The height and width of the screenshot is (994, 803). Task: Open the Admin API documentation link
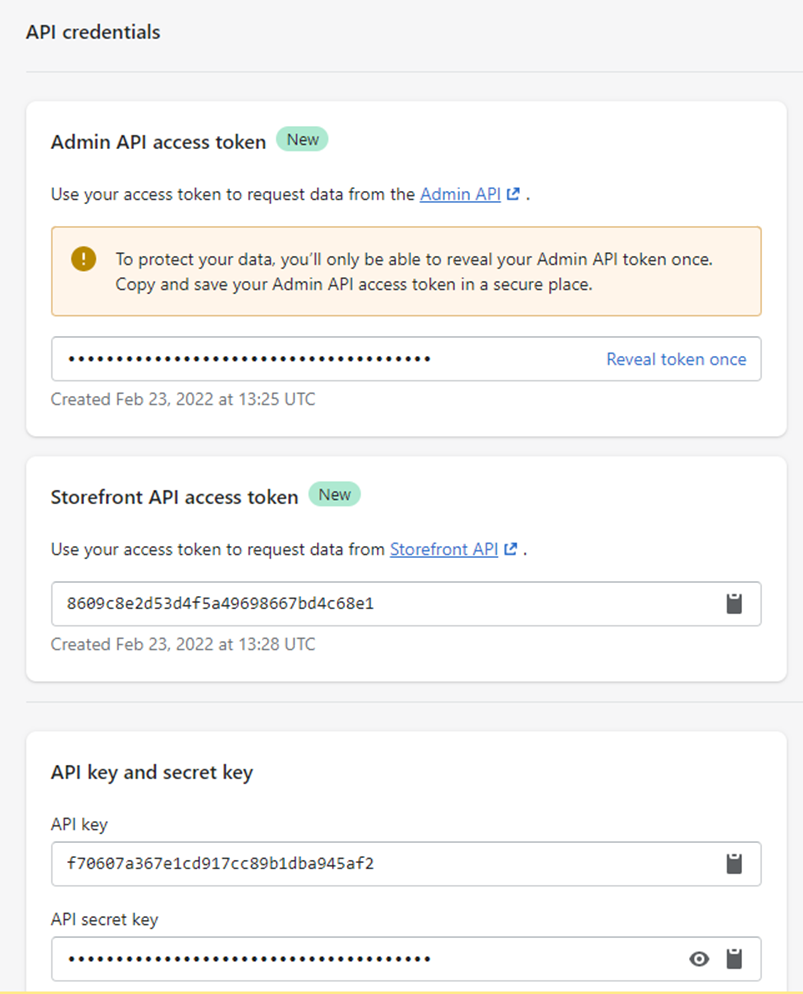[460, 195]
